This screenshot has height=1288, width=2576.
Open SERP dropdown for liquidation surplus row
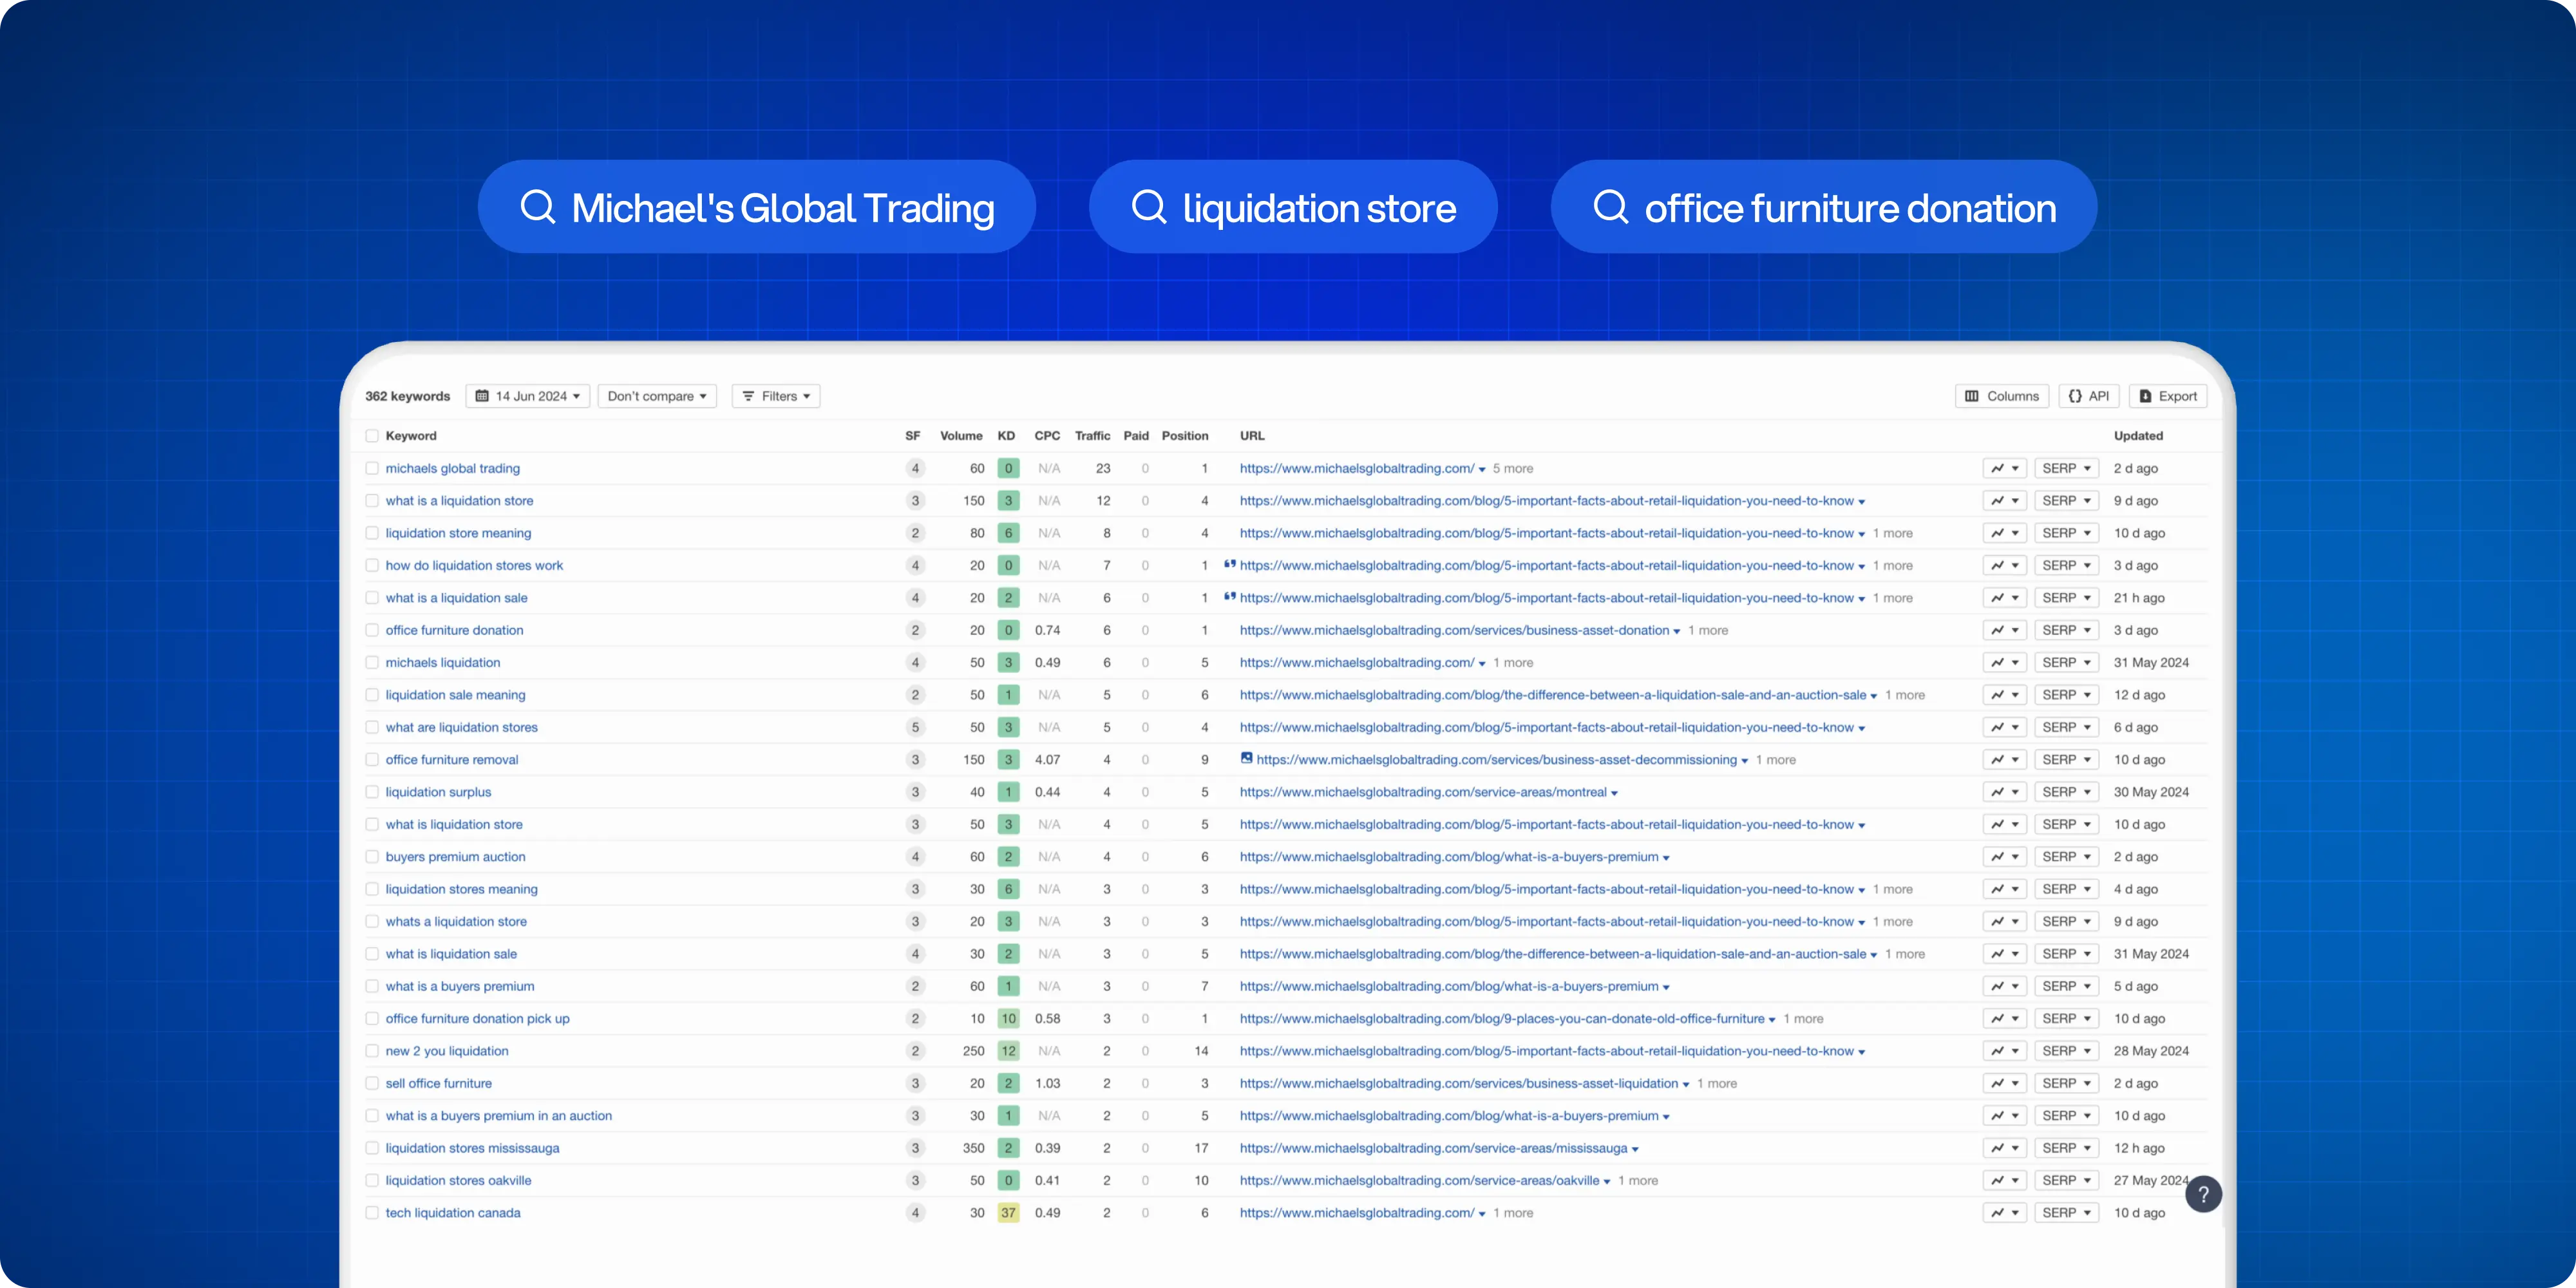[x=2066, y=792]
